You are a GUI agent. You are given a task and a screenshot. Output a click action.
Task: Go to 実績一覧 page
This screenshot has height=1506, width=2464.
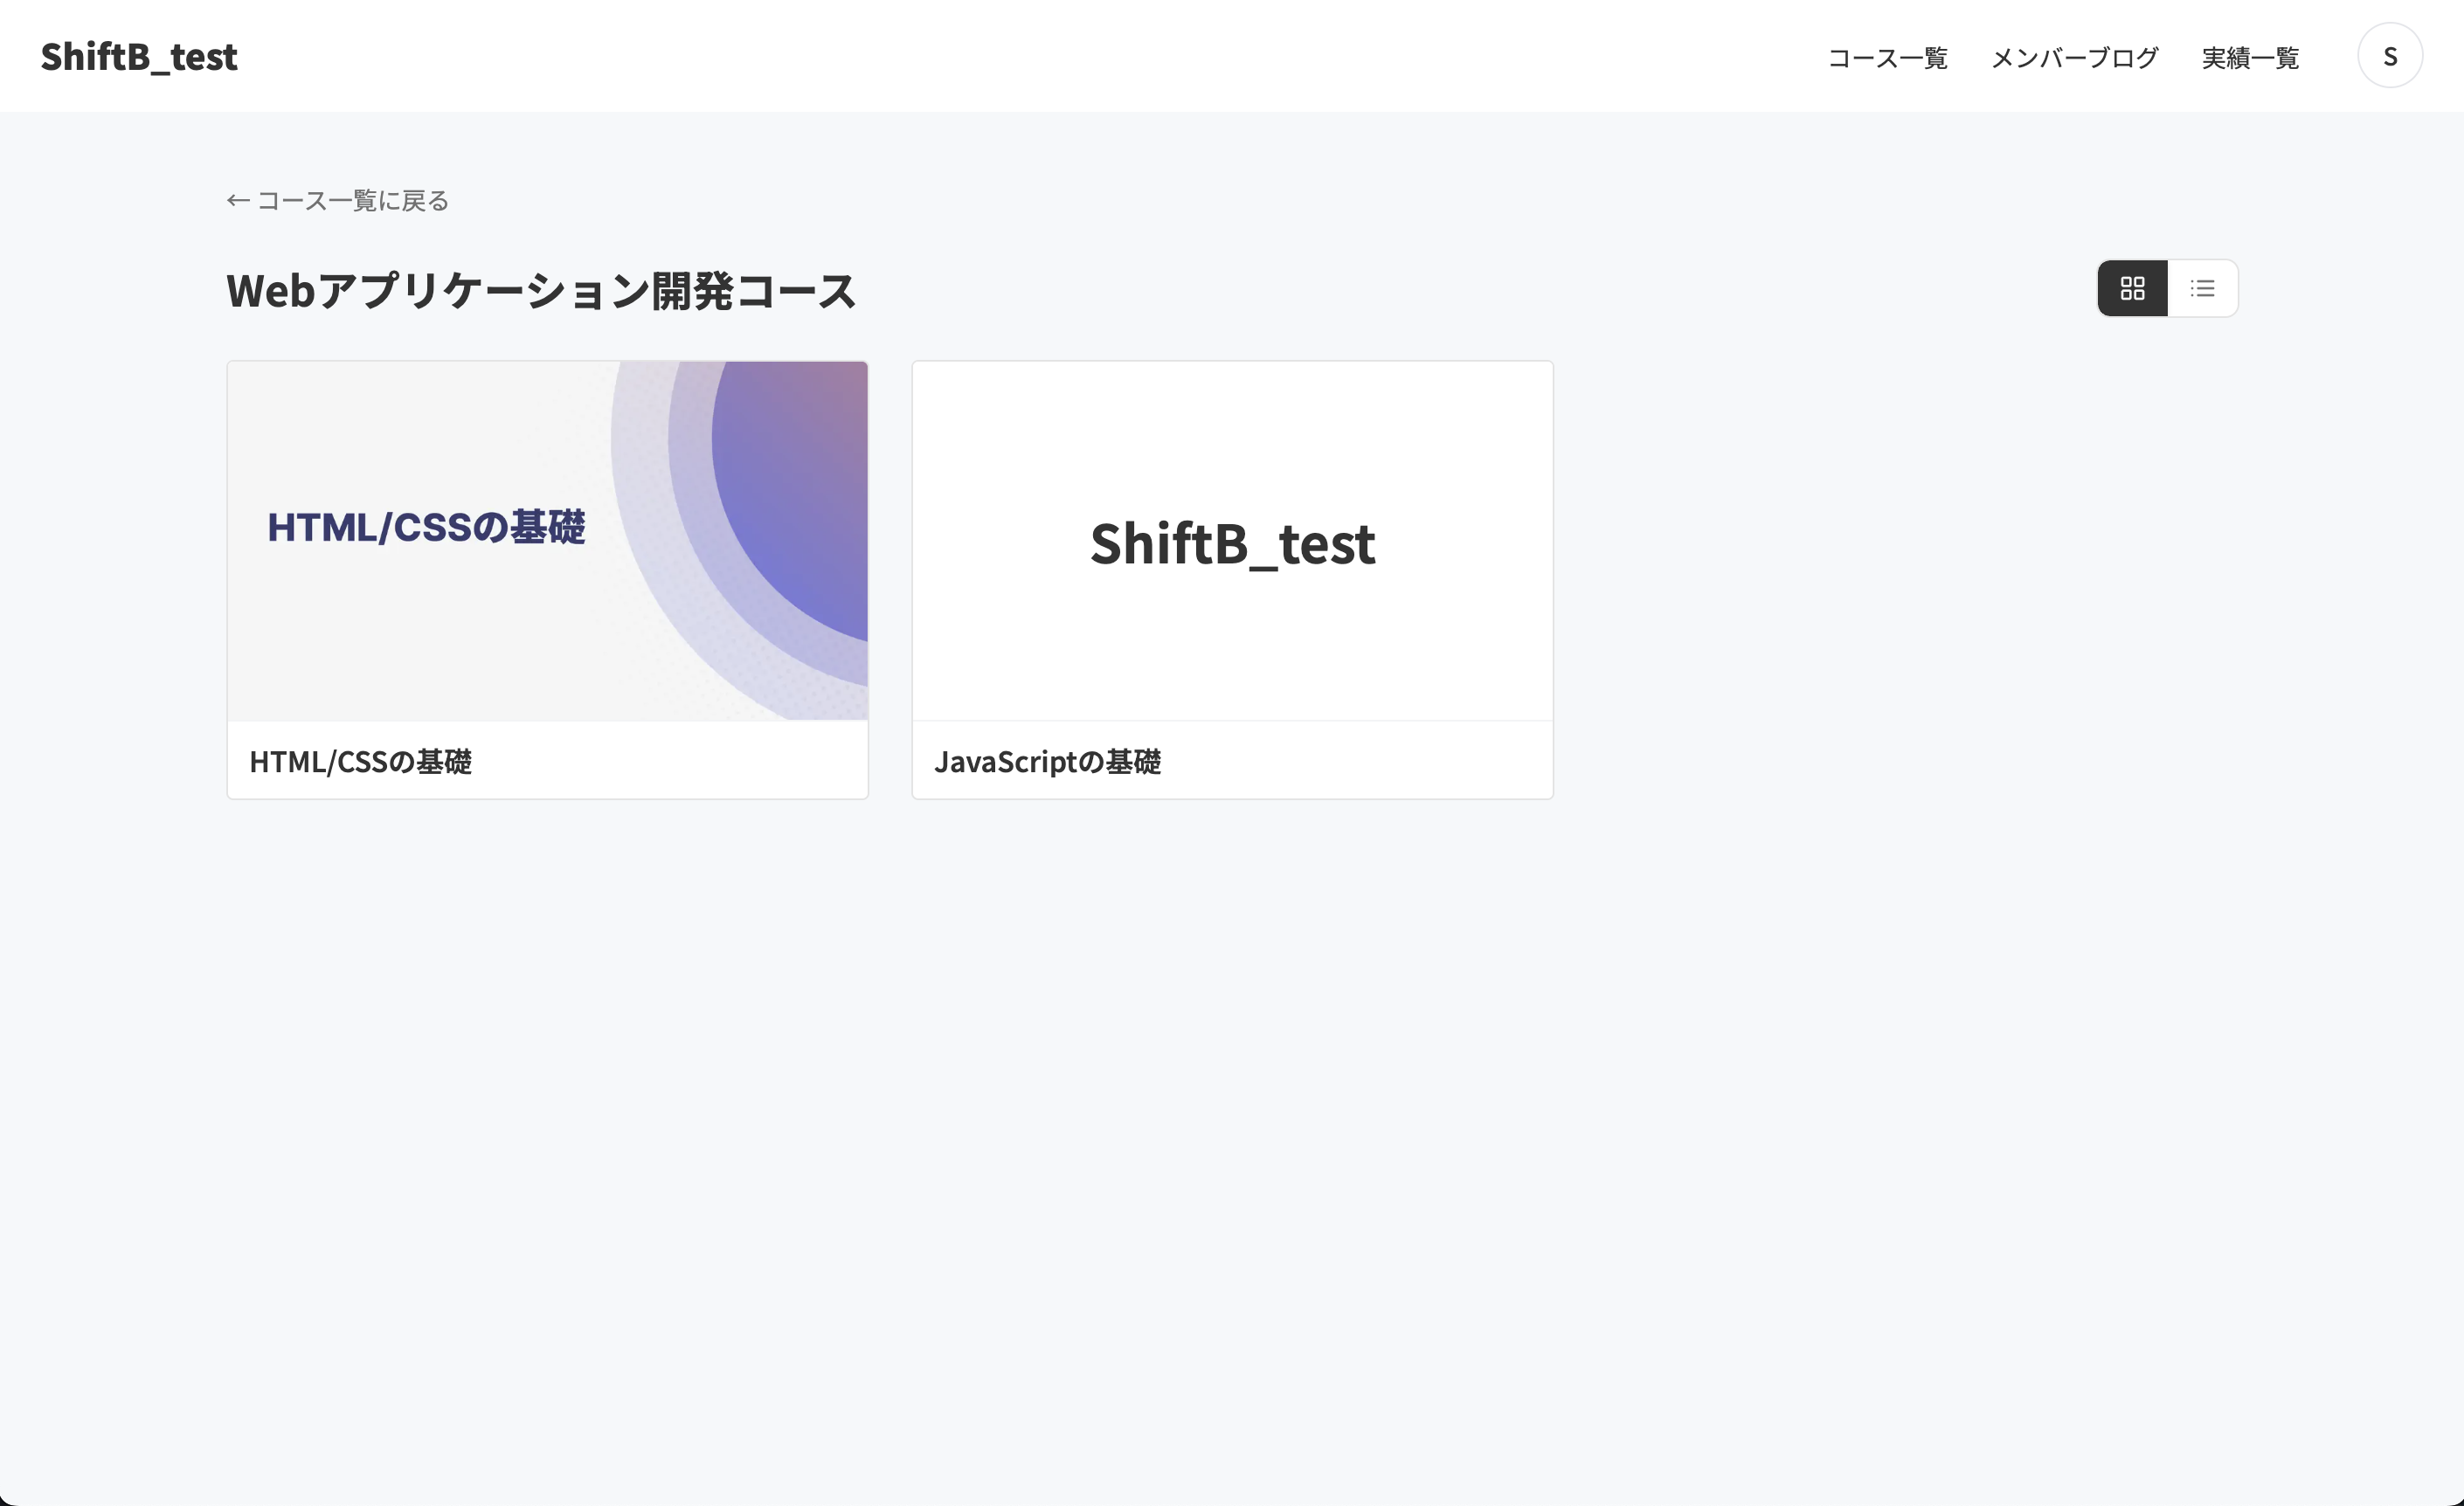pyautogui.click(x=2250, y=58)
